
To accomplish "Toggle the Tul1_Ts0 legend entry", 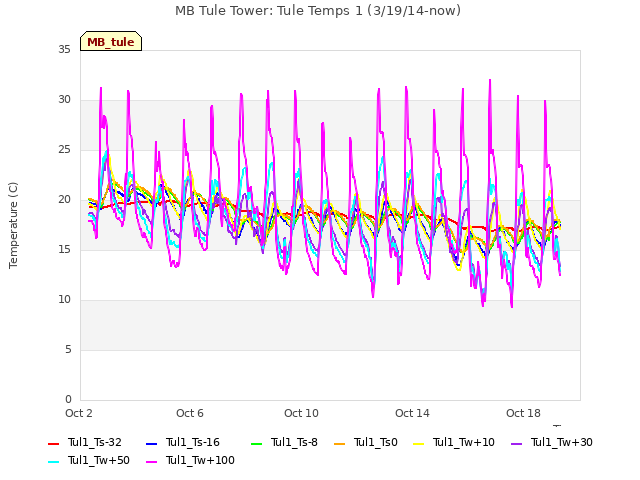I will [366, 442].
